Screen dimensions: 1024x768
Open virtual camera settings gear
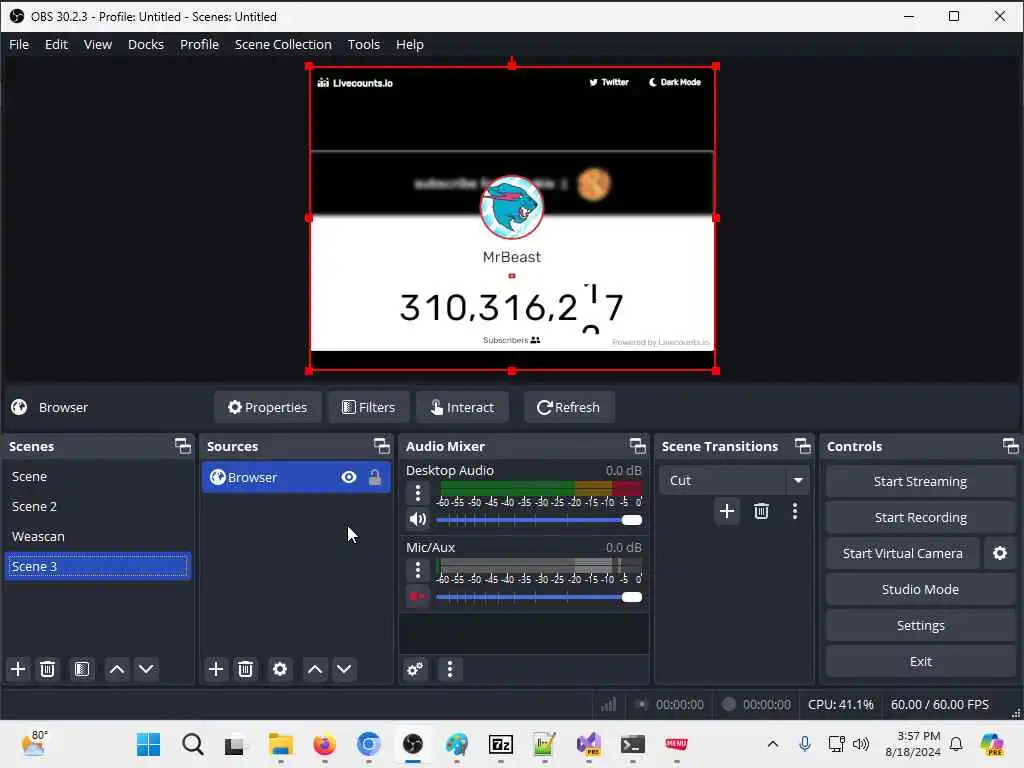coord(1000,553)
